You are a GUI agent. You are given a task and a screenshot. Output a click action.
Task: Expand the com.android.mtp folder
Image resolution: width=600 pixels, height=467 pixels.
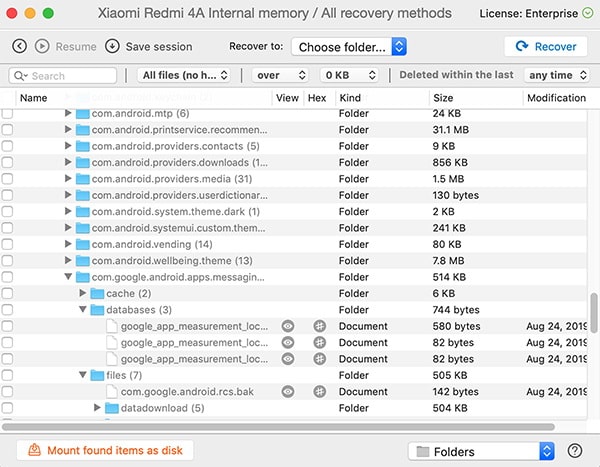tap(68, 113)
